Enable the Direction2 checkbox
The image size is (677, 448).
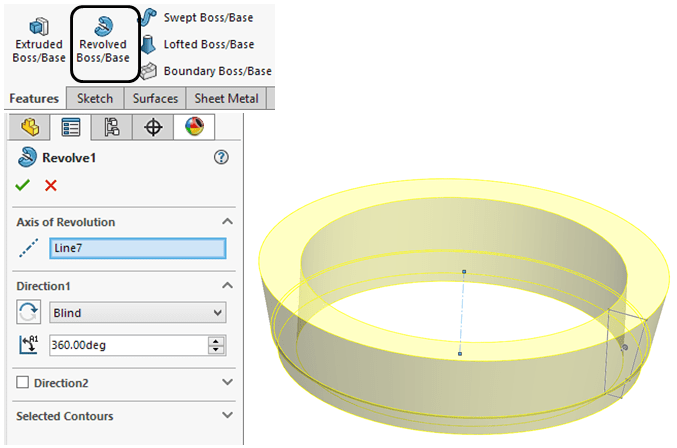tap(22, 383)
